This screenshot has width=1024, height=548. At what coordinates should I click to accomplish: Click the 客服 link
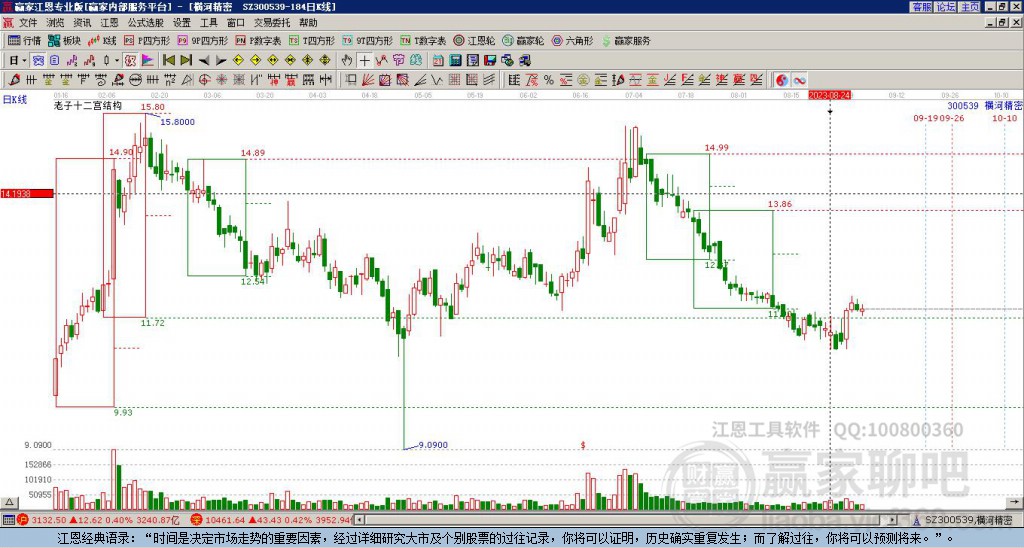coord(922,7)
